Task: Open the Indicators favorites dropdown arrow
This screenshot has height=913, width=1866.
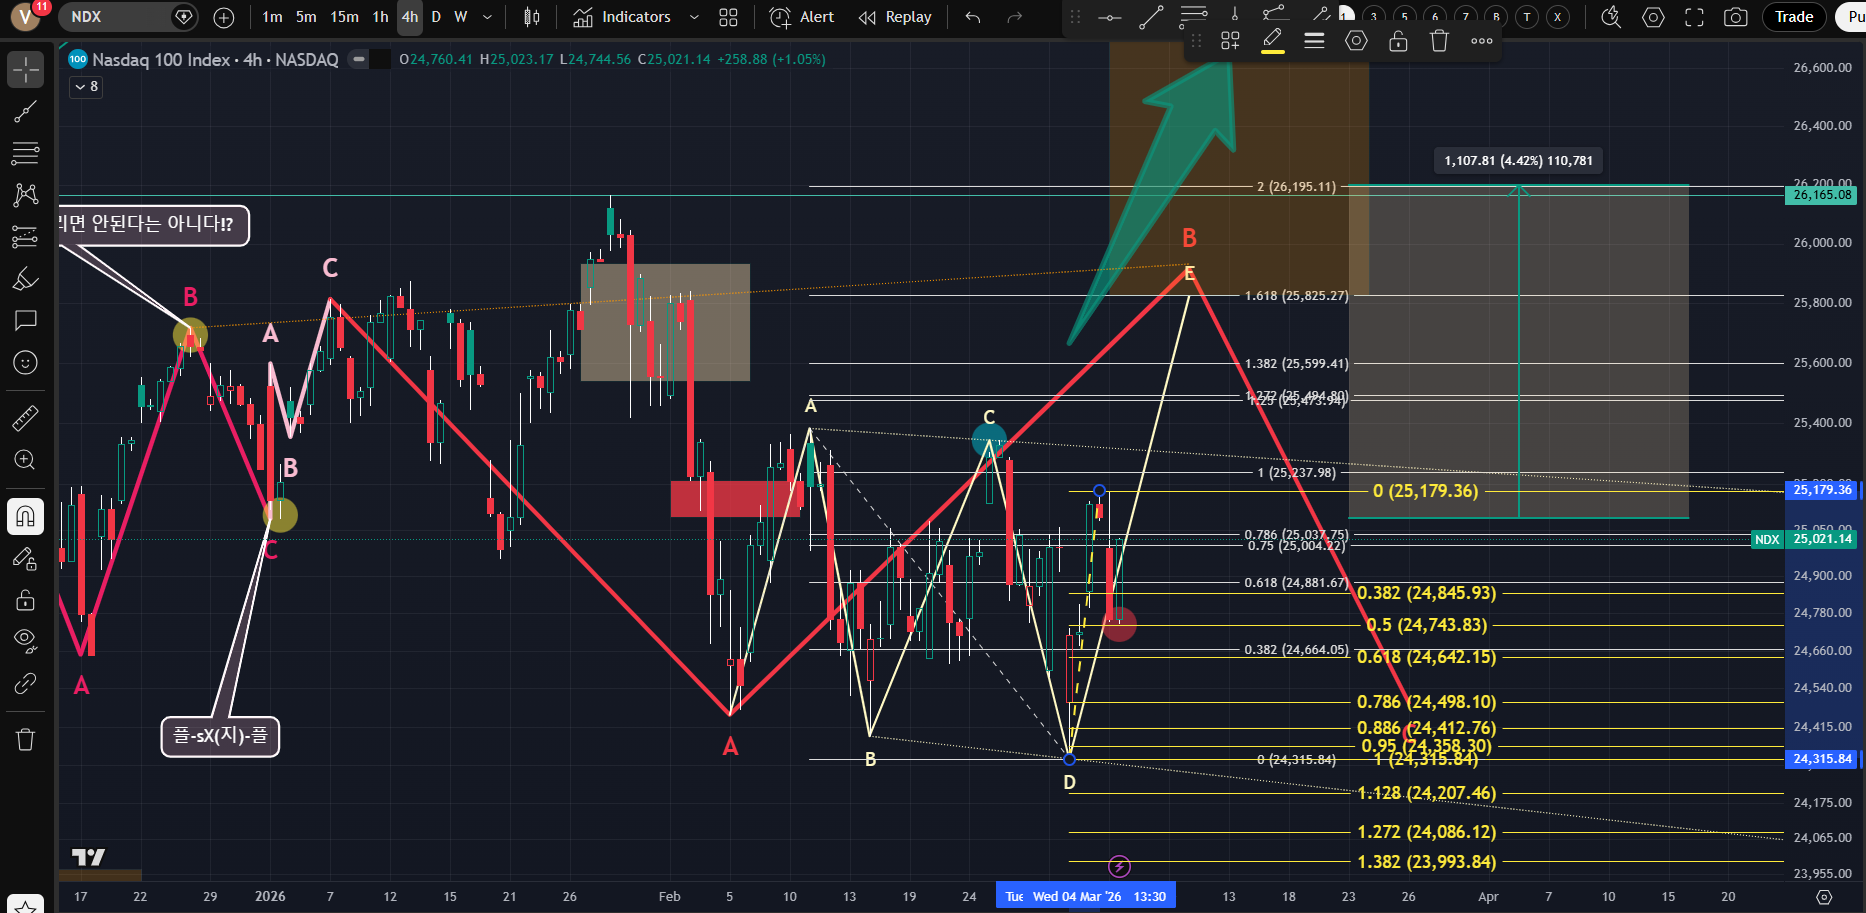Action: [694, 17]
